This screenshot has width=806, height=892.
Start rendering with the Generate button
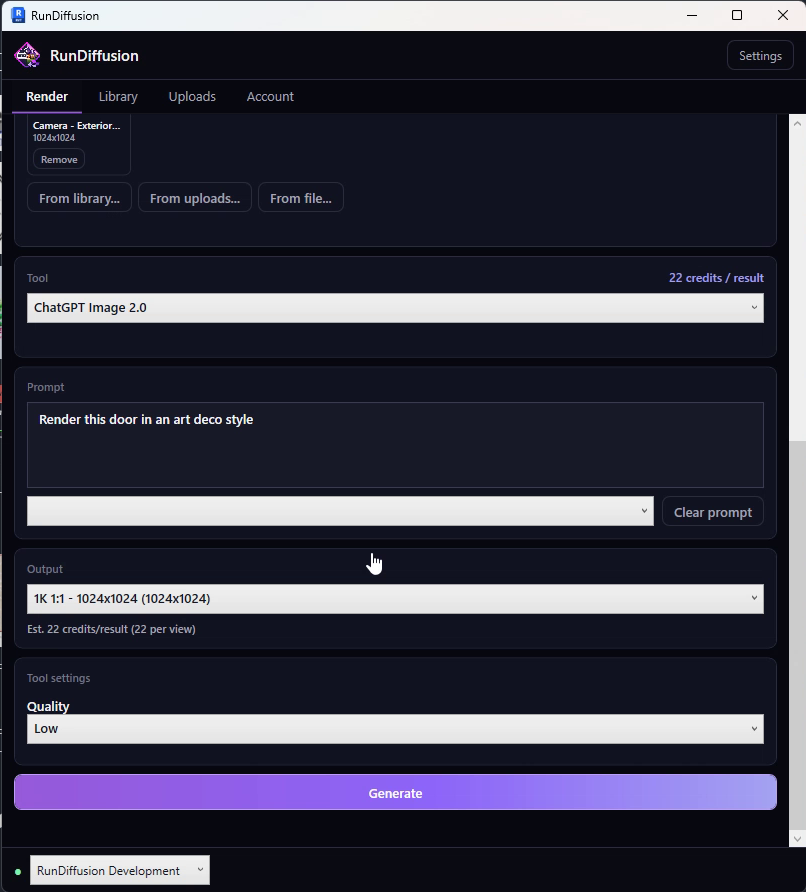click(395, 792)
